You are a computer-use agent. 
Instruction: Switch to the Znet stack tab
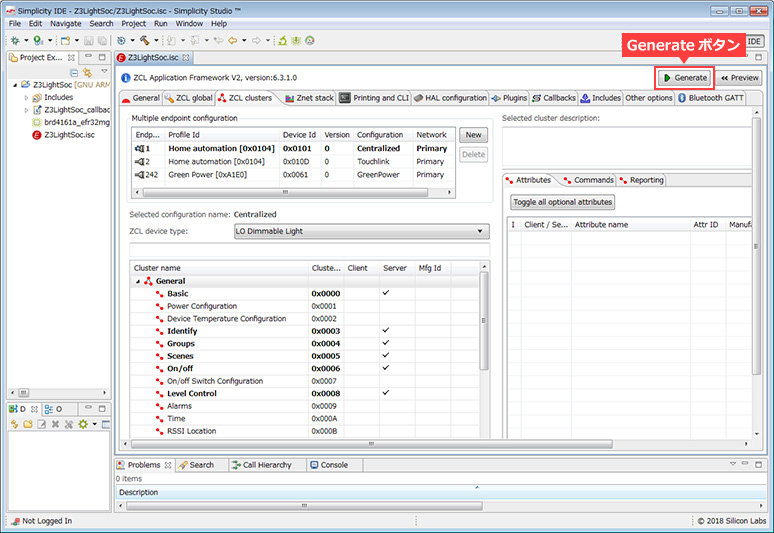pyautogui.click(x=310, y=98)
